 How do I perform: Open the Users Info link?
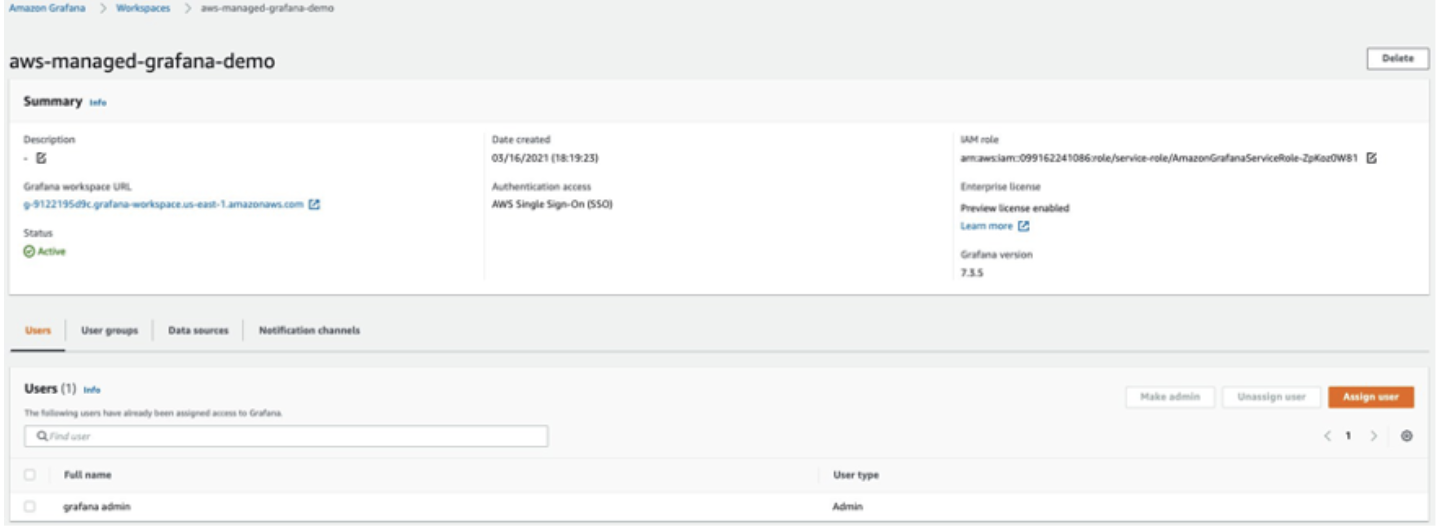92,389
